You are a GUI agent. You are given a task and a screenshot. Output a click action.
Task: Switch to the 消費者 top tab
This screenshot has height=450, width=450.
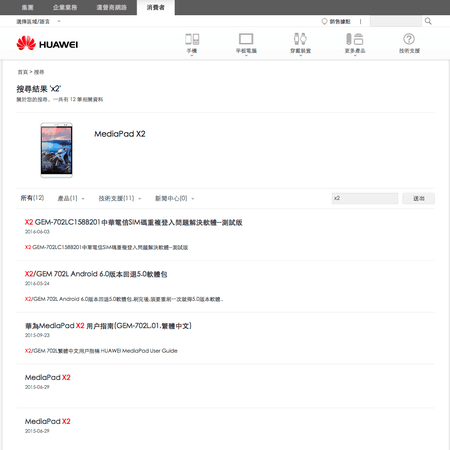[x=156, y=7]
